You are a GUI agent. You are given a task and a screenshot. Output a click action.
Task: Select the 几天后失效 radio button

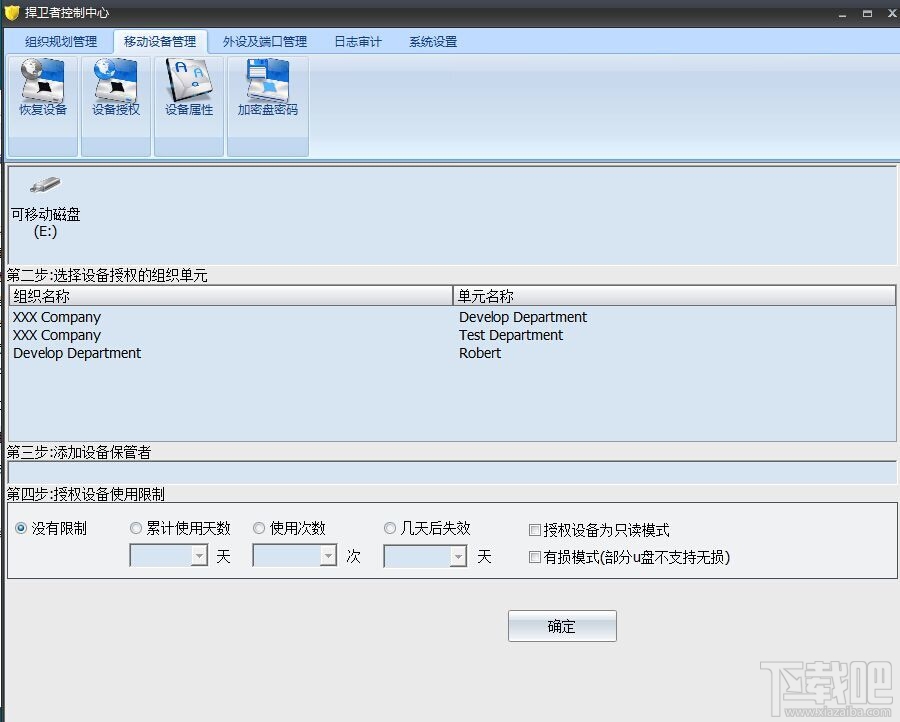click(x=390, y=528)
